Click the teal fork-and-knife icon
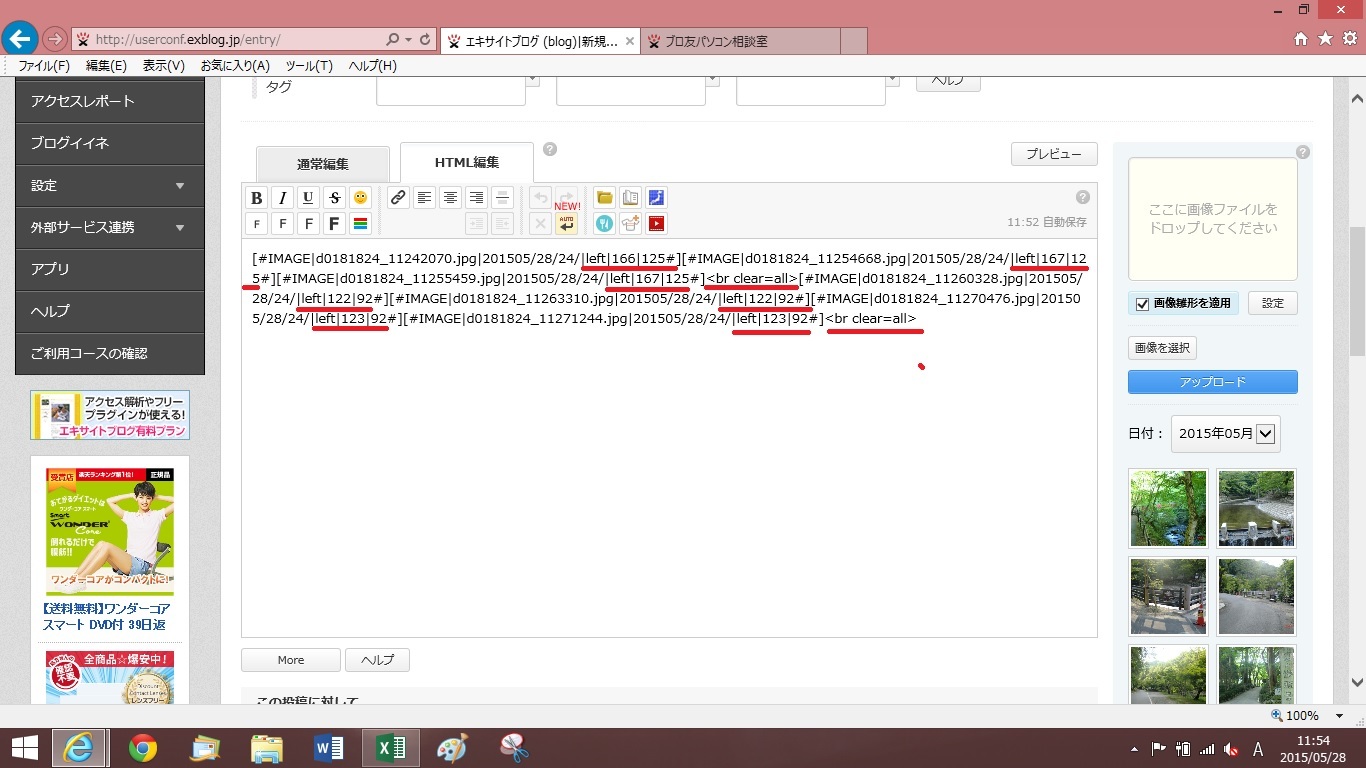The image size is (1366, 768). tap(604, 224)
